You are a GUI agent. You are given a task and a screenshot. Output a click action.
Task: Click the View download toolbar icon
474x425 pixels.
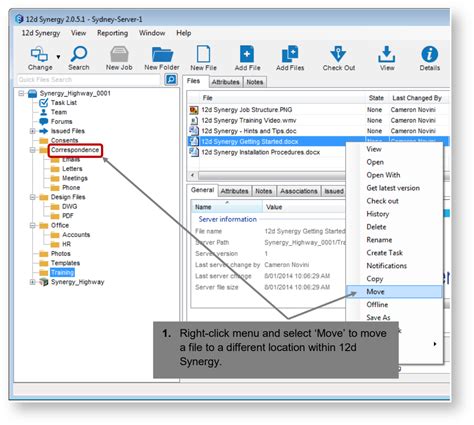pyautogui.click(x=387, y=54)
